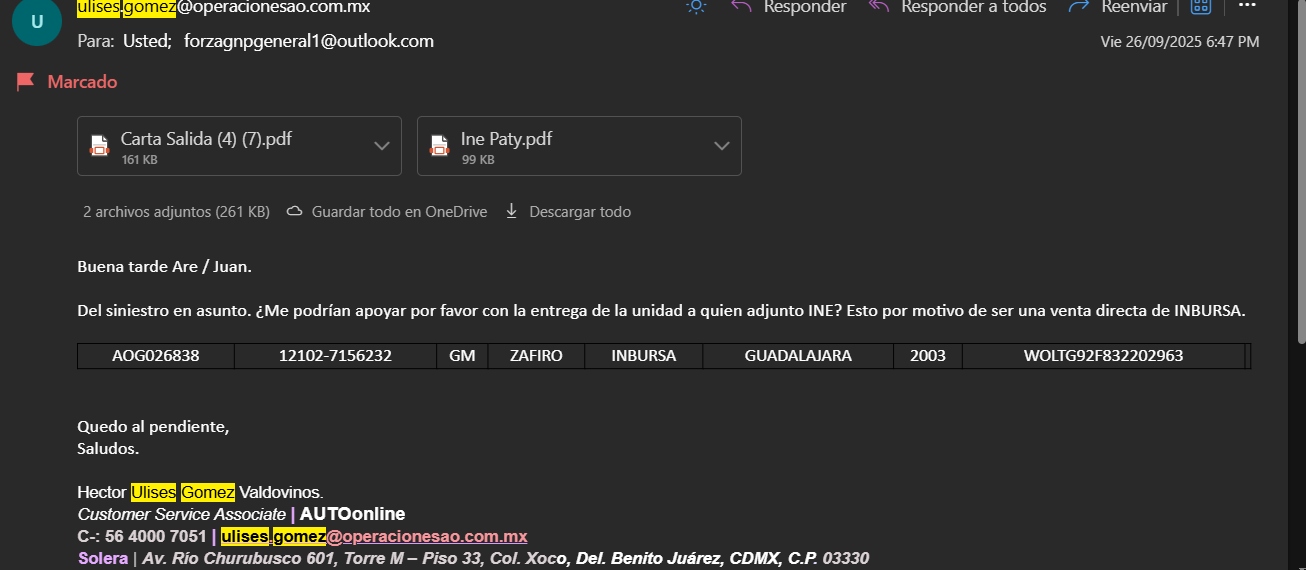Viewport: 1306px width, 570px height.
Task: Click the PDF icon of Carta Salida attachment
Action: 99,146
